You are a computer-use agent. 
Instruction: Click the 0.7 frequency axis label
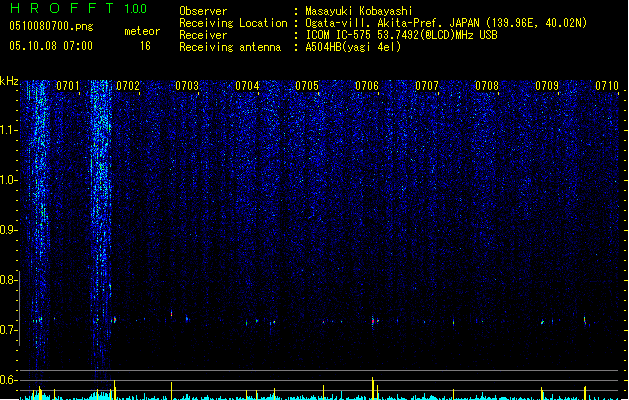[8, 330]
